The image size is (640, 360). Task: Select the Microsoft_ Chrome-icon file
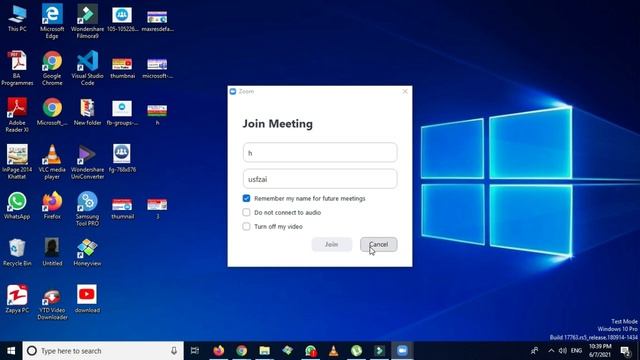tap(52, 111)
